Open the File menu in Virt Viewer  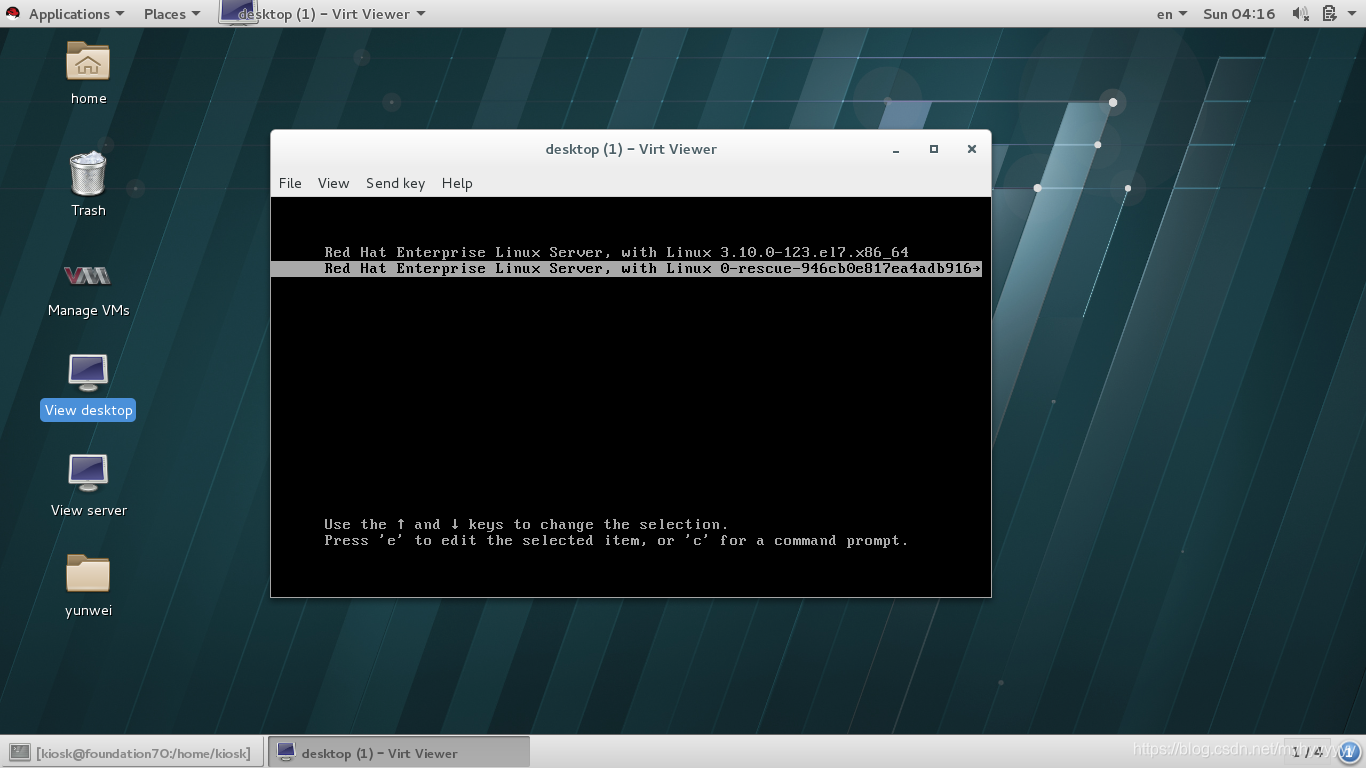click(x=290, y=183)
